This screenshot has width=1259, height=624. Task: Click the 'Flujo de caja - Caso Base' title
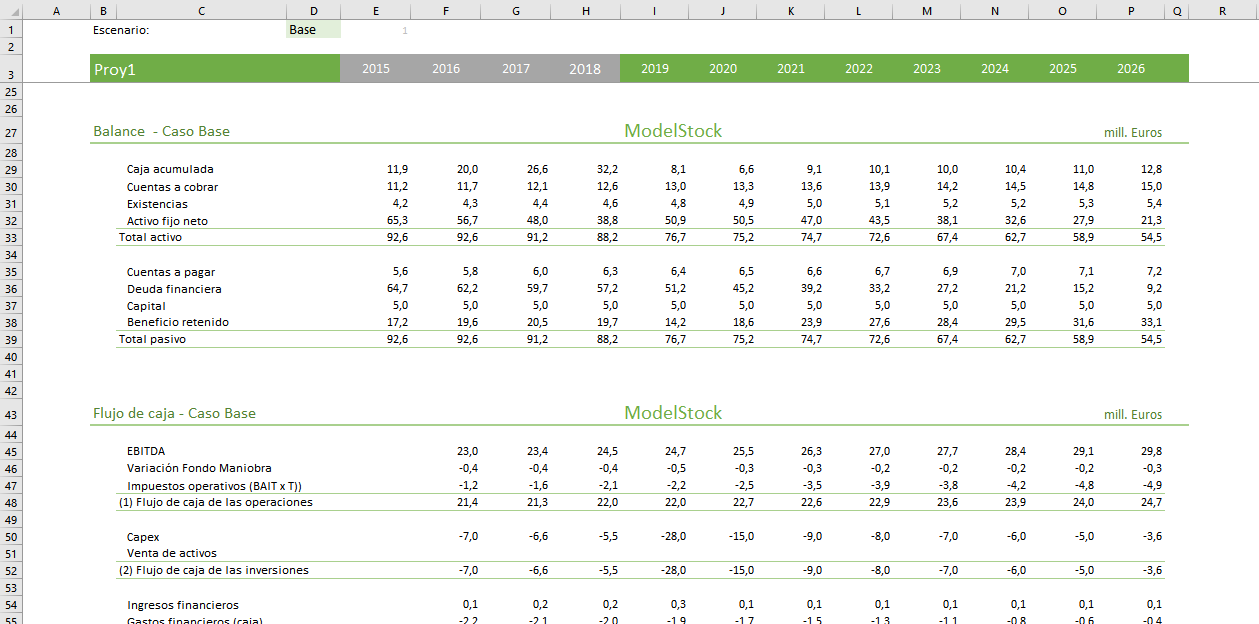click(174, 413)
